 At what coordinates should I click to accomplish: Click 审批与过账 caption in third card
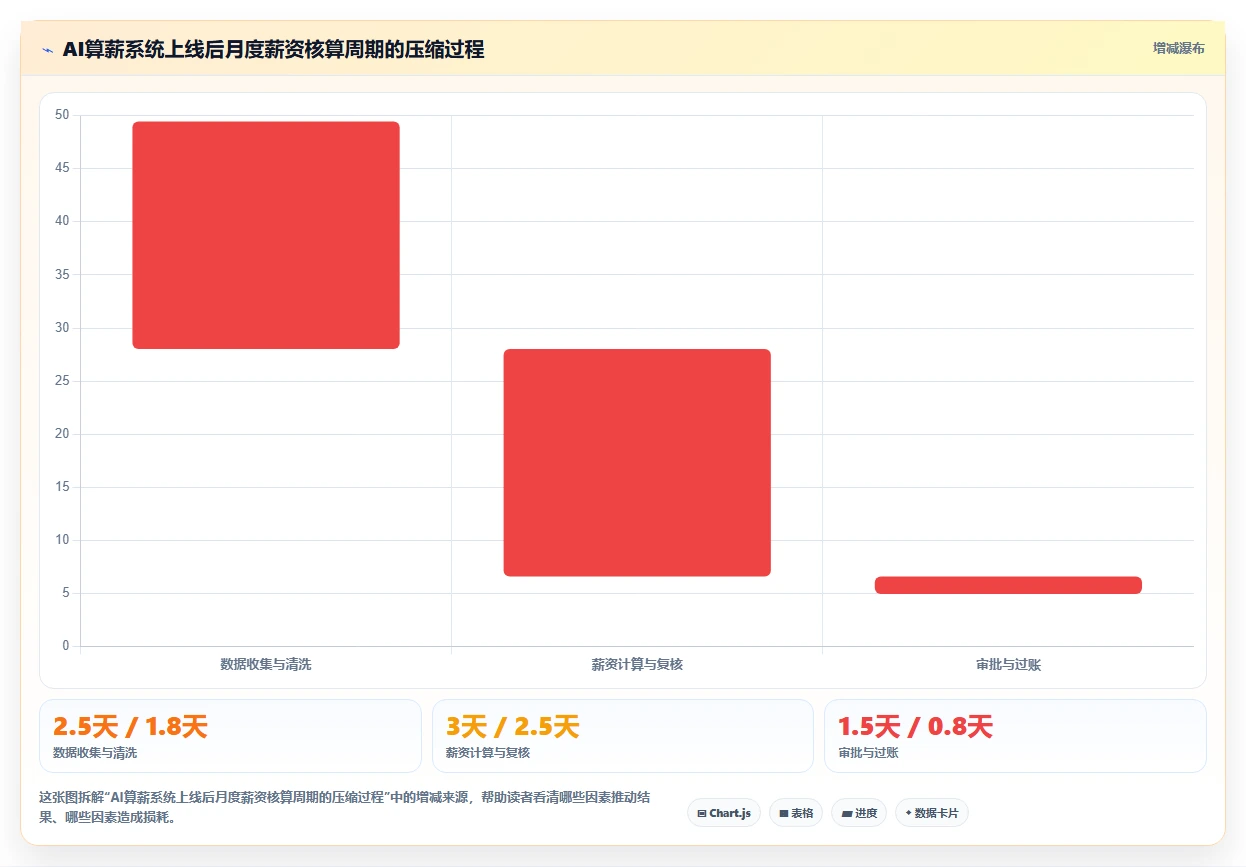click(868, 753)
